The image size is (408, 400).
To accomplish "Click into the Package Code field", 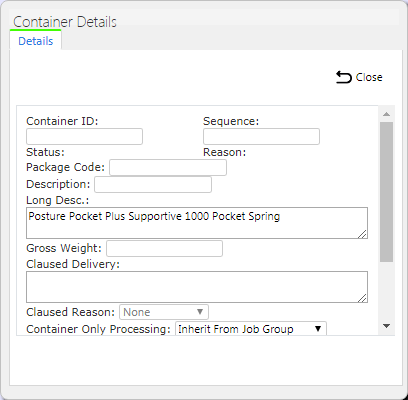I will coord(168,167).
